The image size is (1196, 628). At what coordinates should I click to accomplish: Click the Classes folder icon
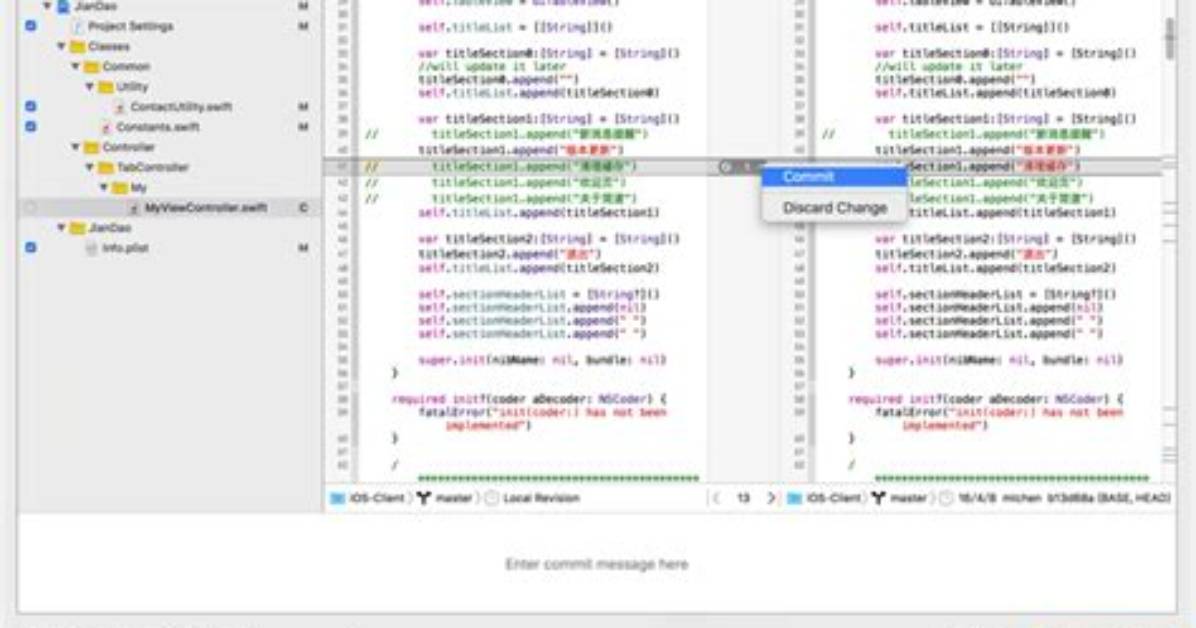(77, 47)
